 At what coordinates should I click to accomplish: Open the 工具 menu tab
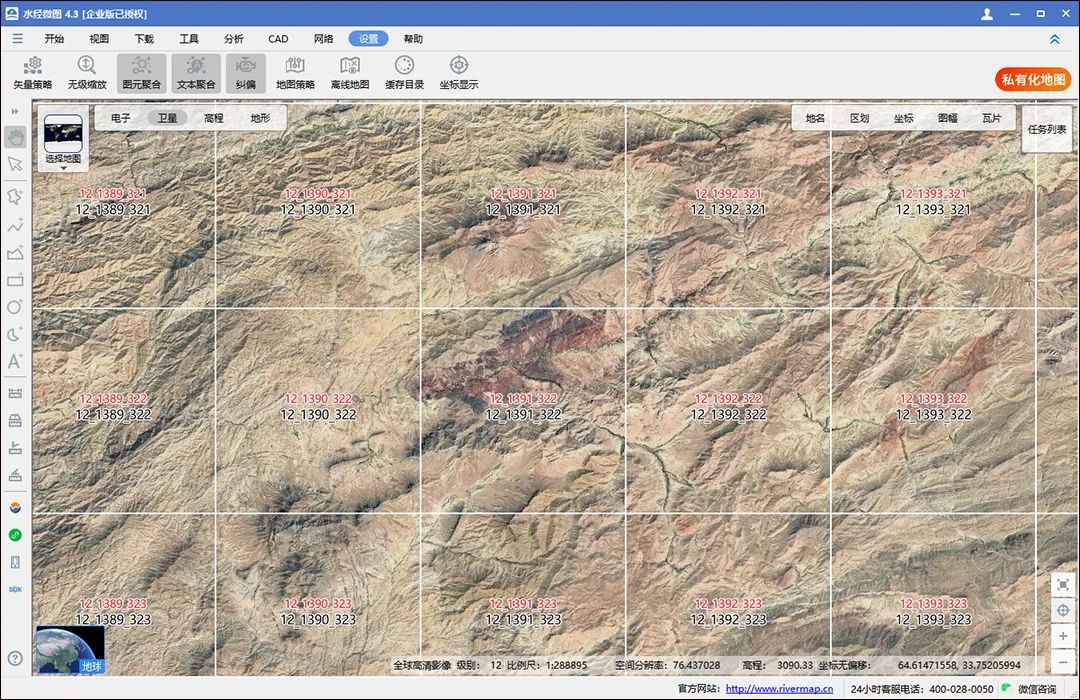click(189, 39)
